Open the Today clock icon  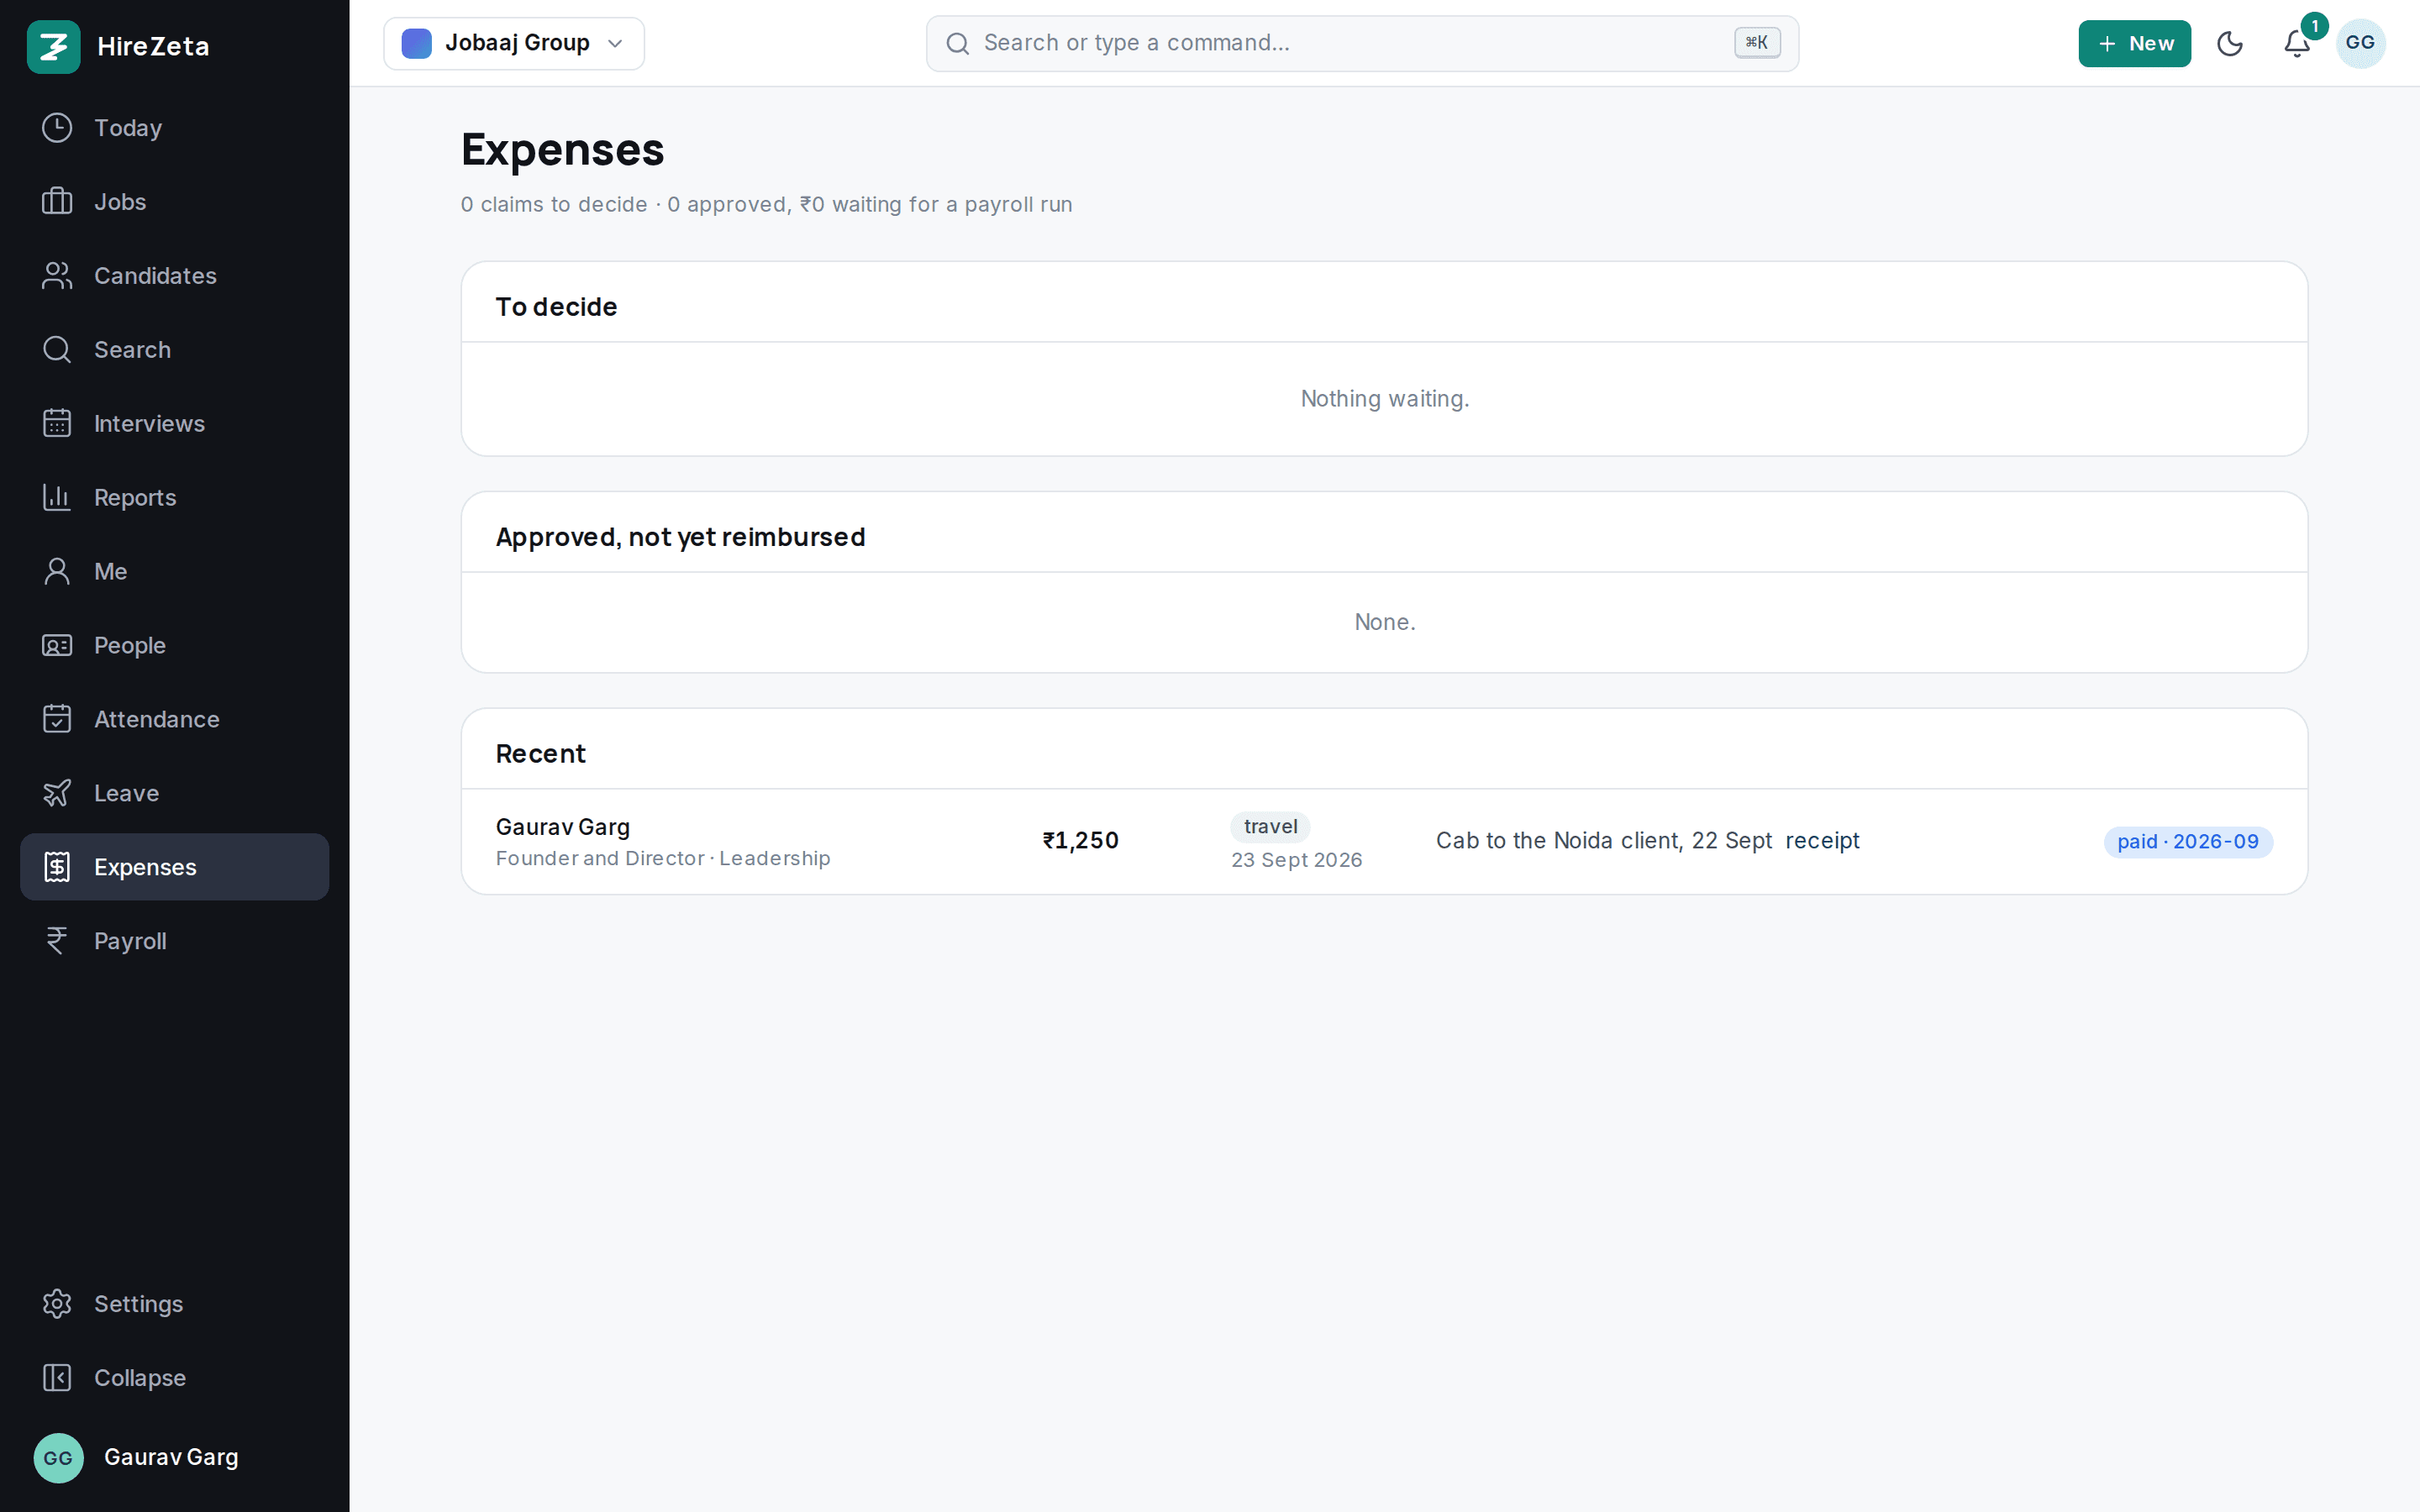[x=57, y=128]
